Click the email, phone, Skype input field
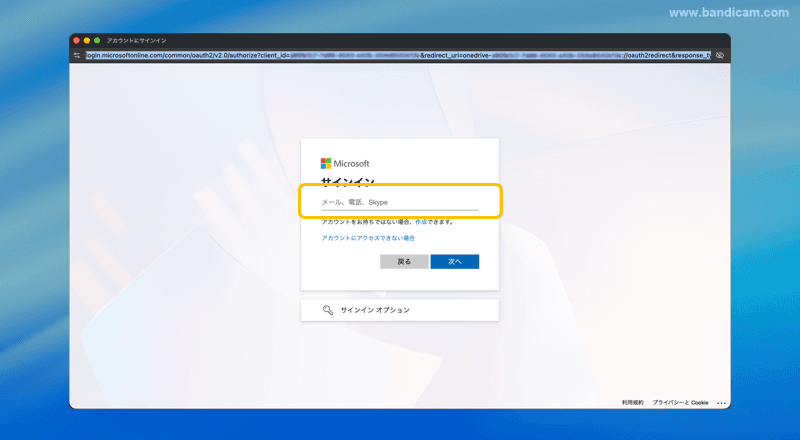 (399, 202)
